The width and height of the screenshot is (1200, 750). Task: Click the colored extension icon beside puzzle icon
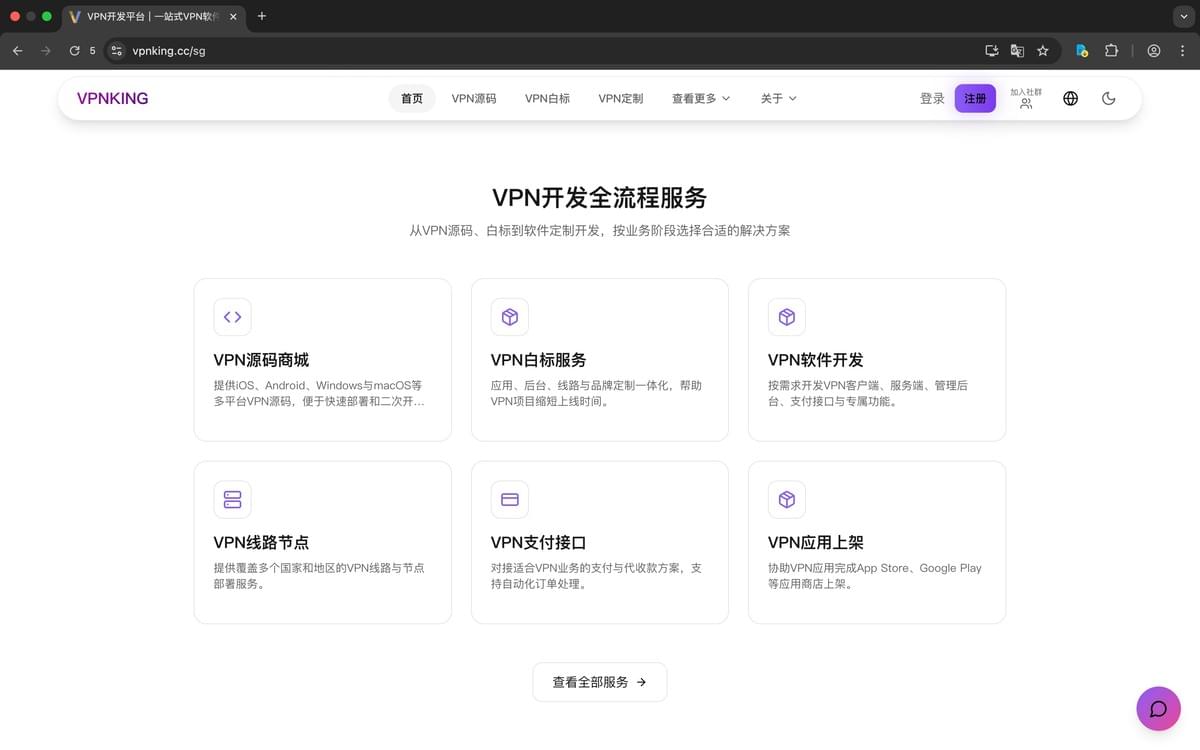point(1081,50)
